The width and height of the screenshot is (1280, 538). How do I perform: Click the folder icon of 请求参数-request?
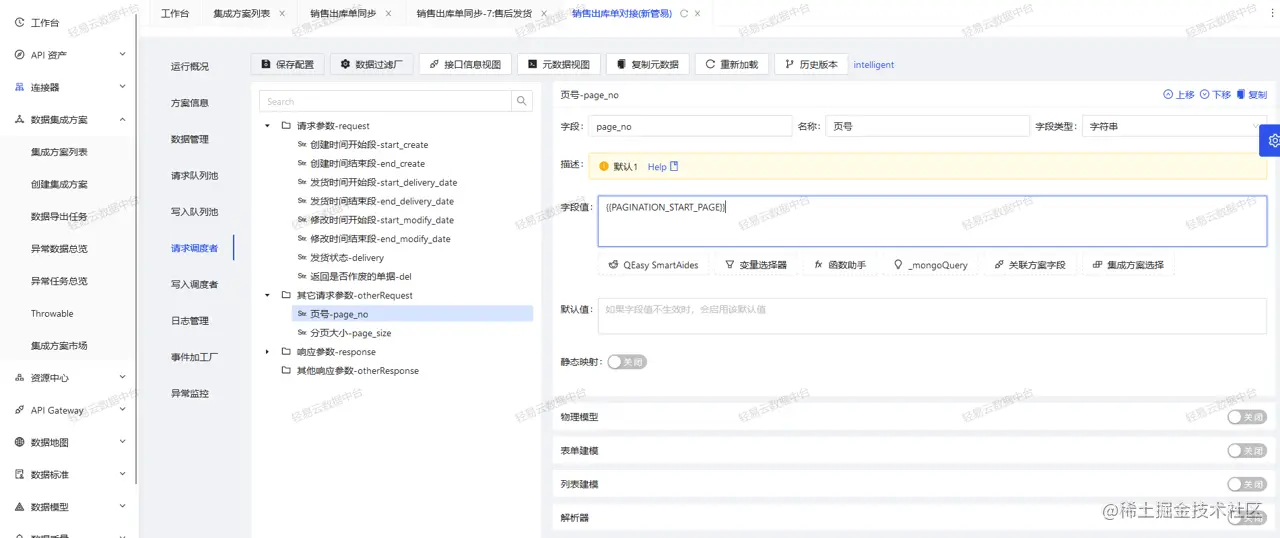click(x=286, y=126)
